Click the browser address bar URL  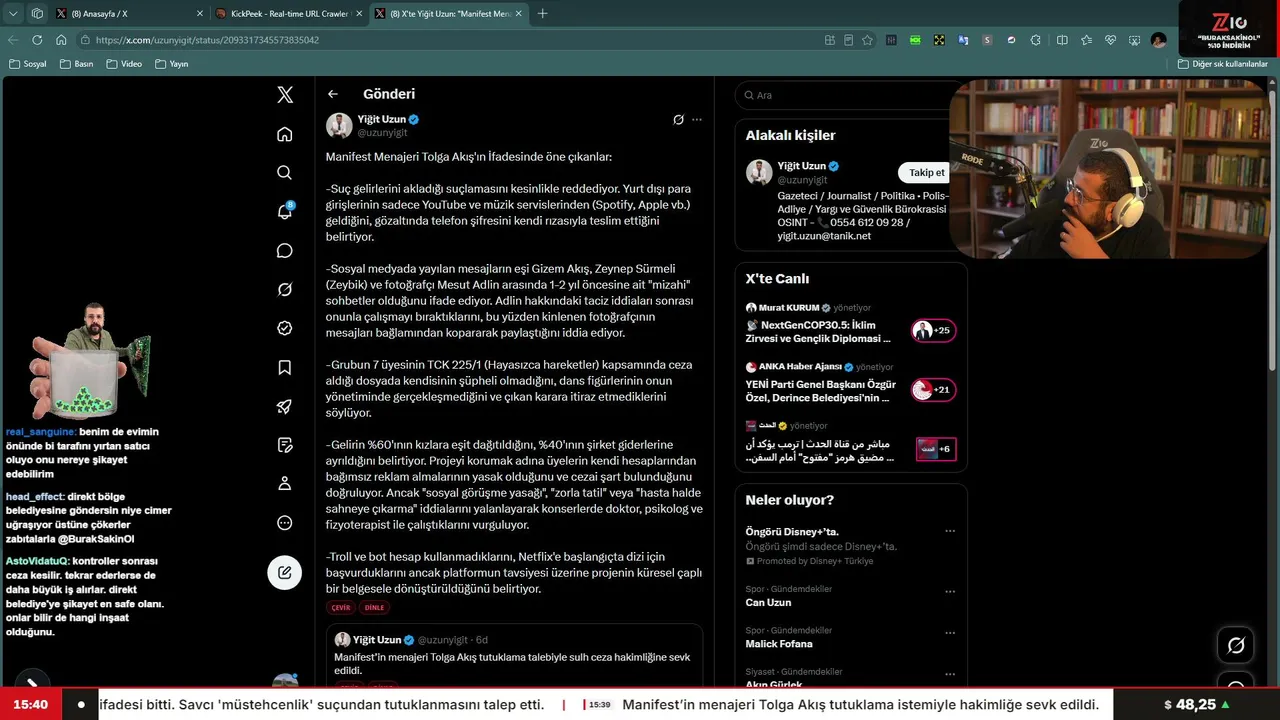(x=207, y=40)
